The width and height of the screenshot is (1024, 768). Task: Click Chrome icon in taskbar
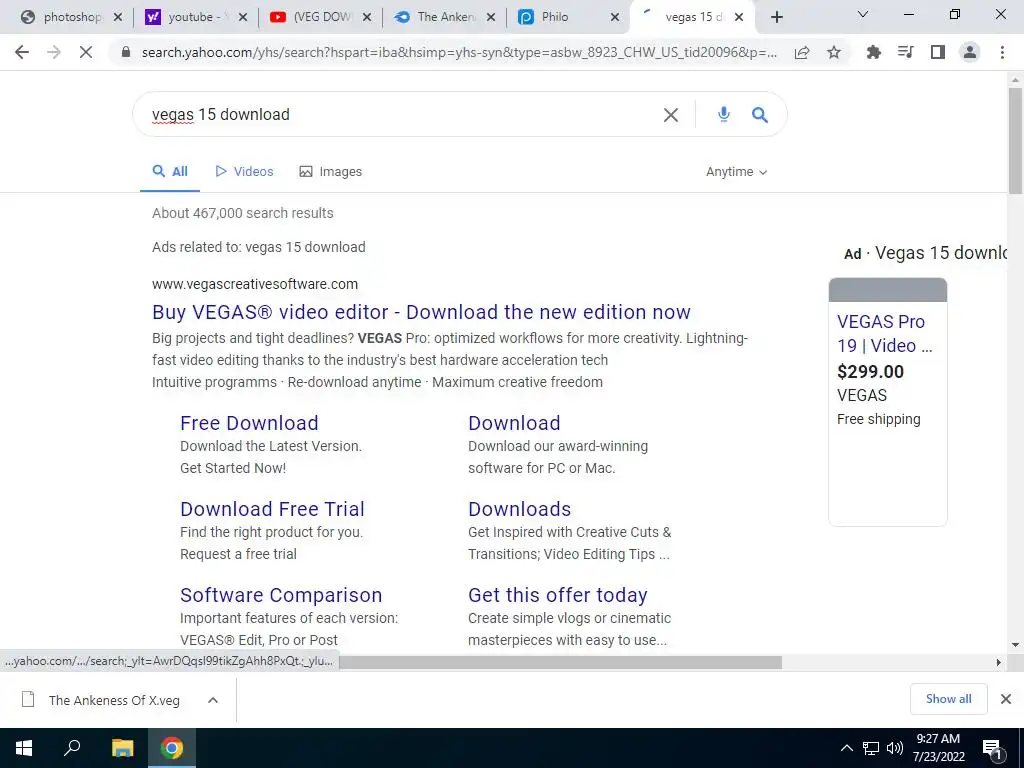click(172, 748)
